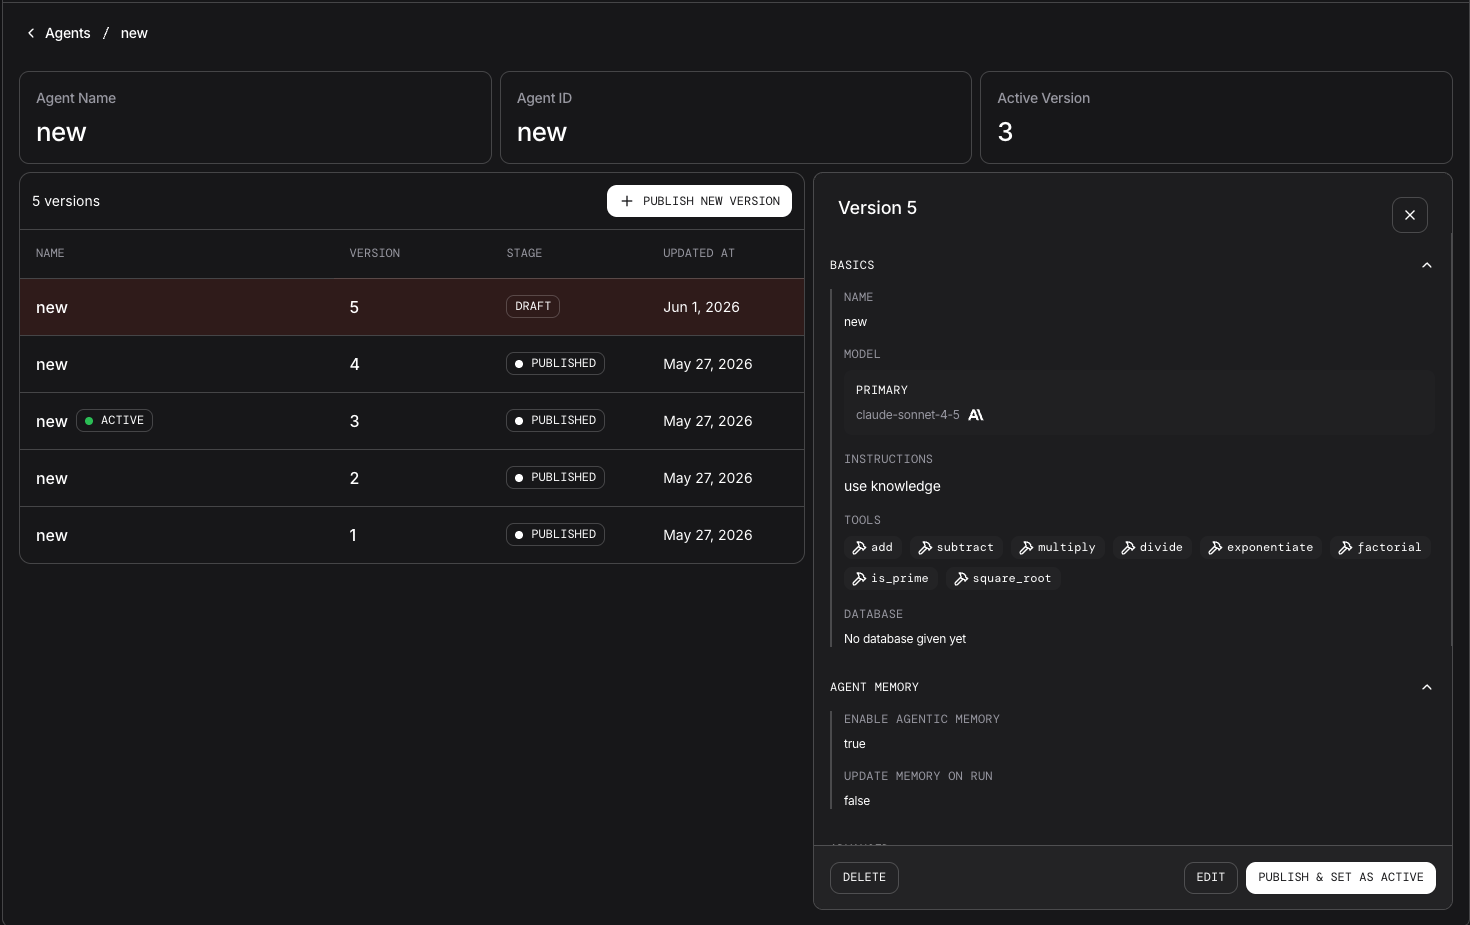The height and width of the screenshot is (925, 1470).
Task: Select the version 2 row
Action: coord(412,478)
